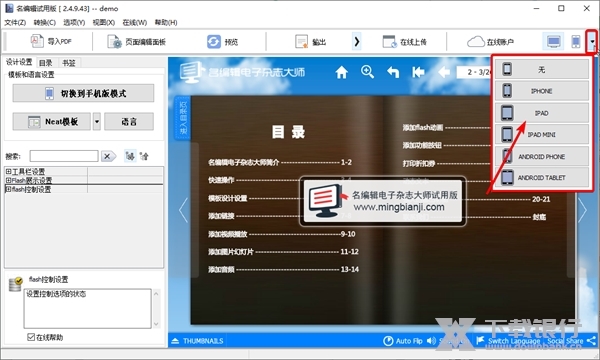Select the 无 (none) device option
The width and height of the screenshot is (600, 360).
541,69
